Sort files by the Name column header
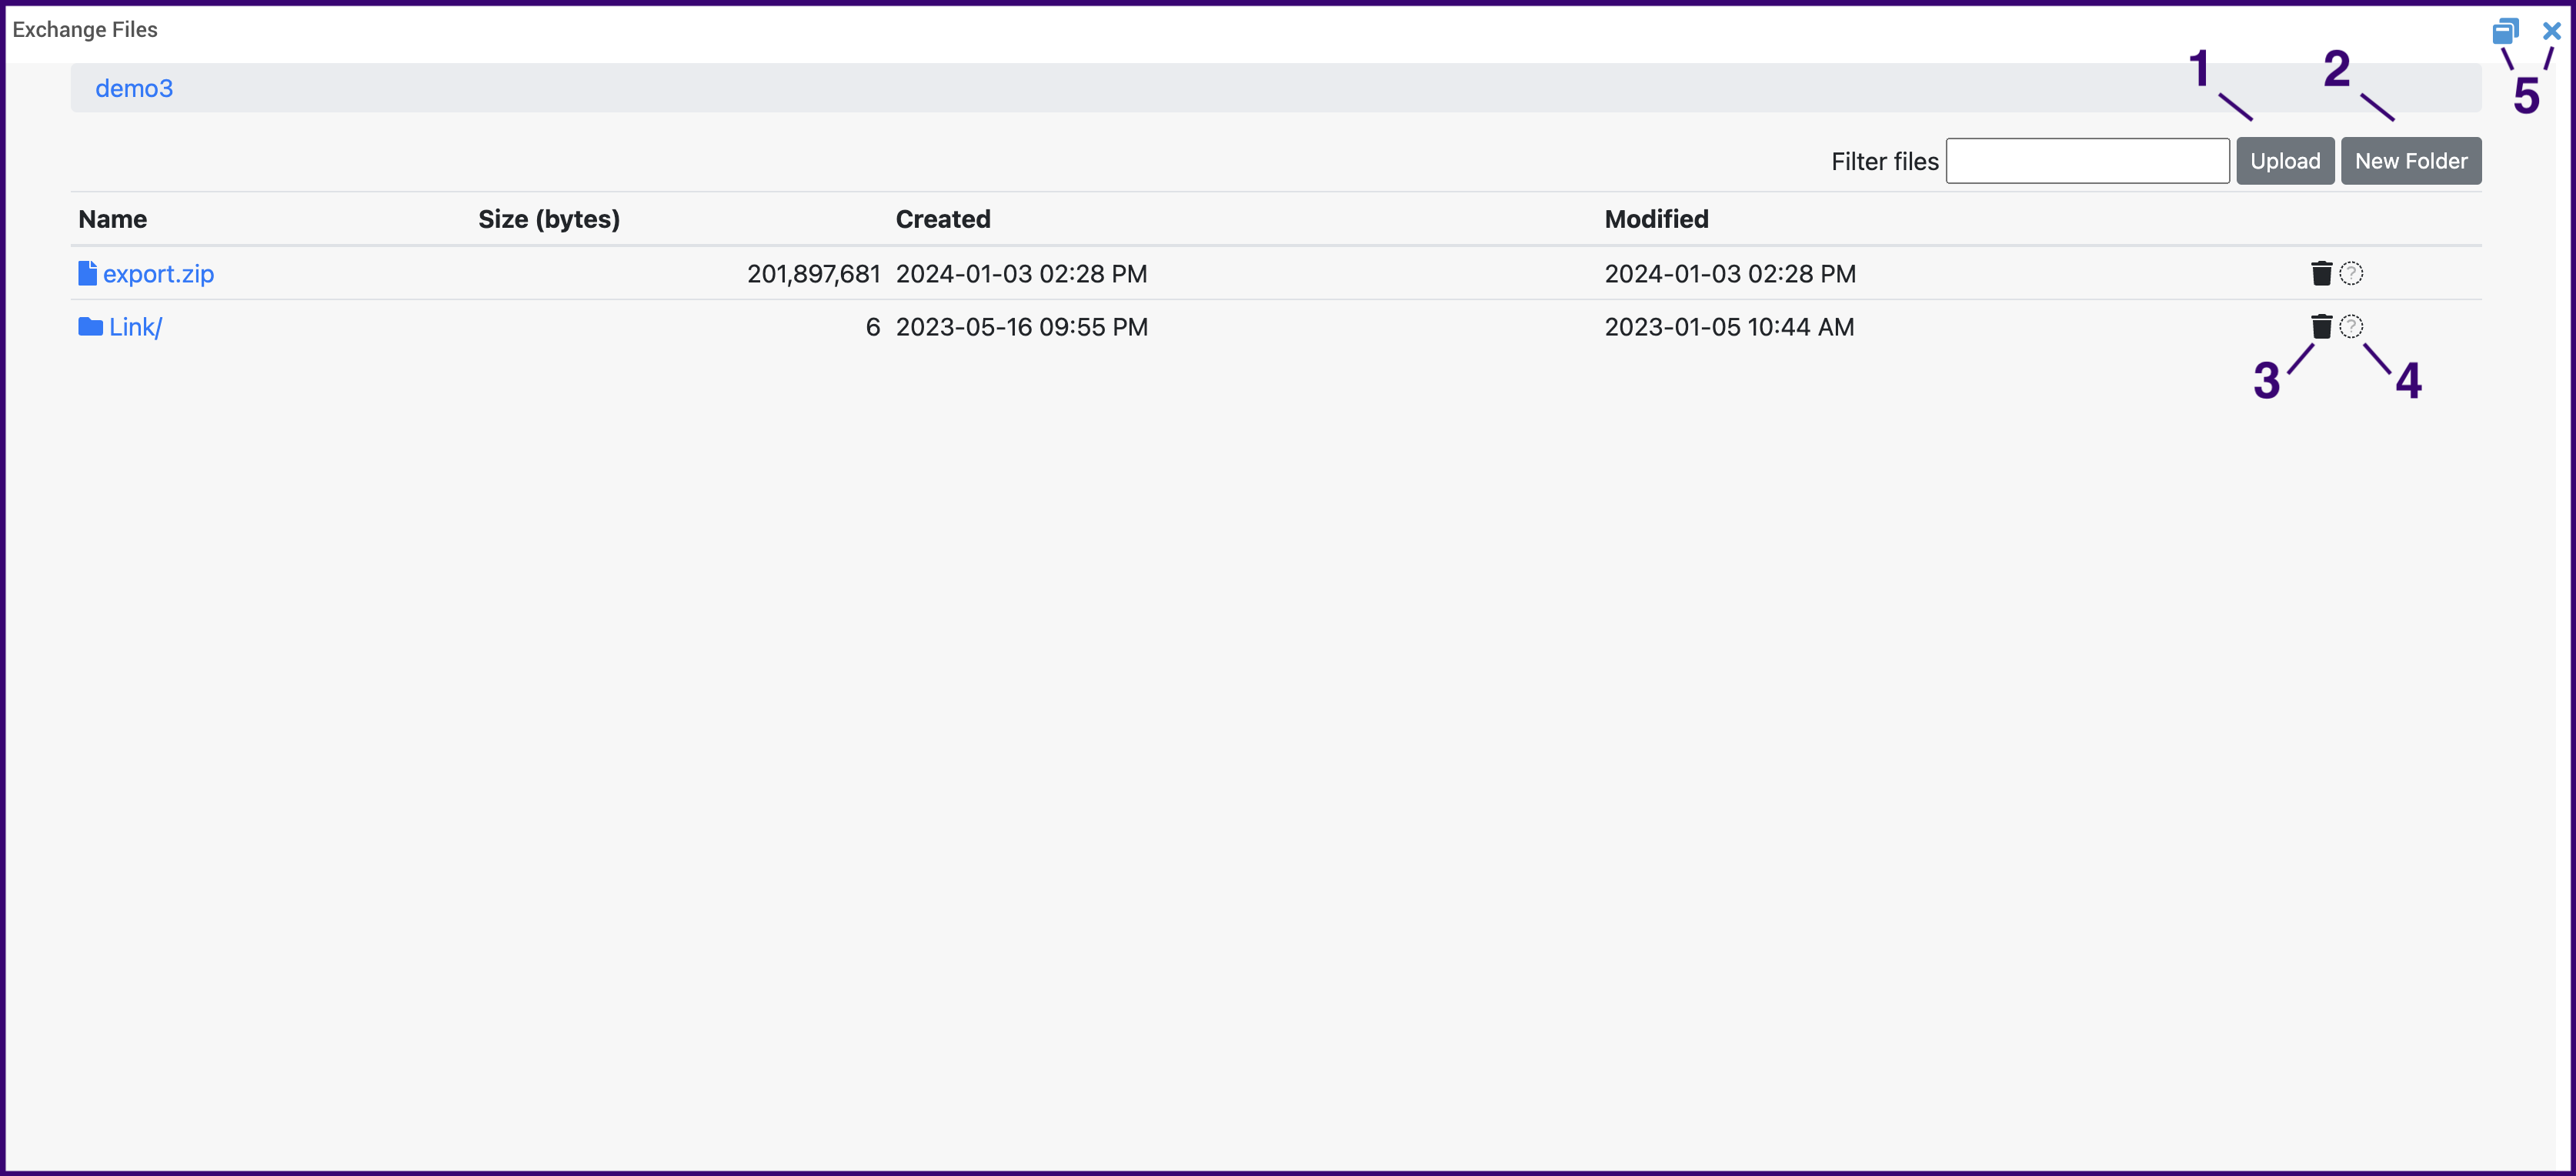The height and width of the screenshot is (1176, 2576). click(112, 219)
